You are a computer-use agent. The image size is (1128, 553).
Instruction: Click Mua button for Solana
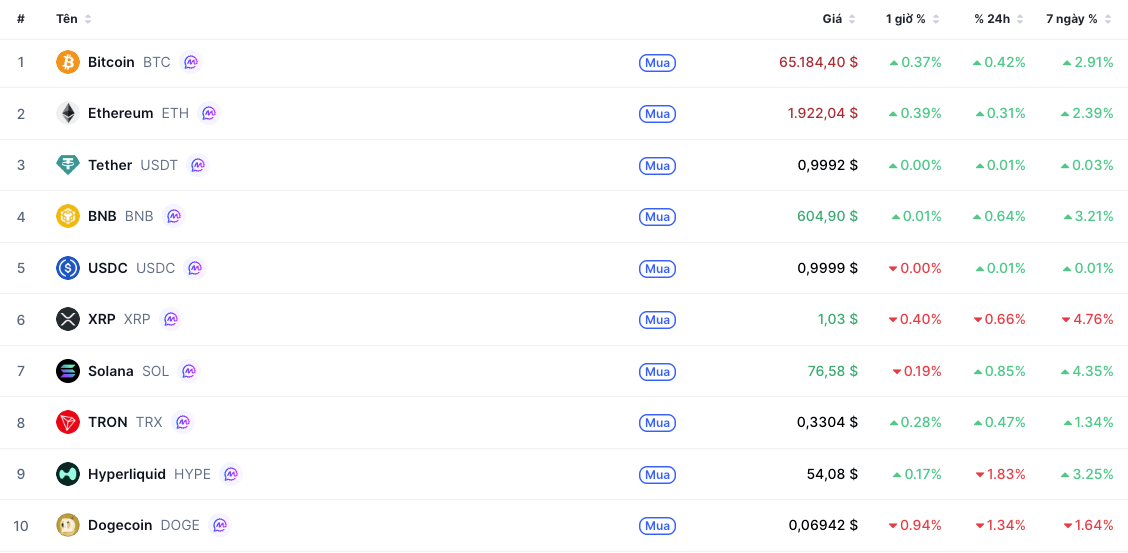(x=658, y=371)
